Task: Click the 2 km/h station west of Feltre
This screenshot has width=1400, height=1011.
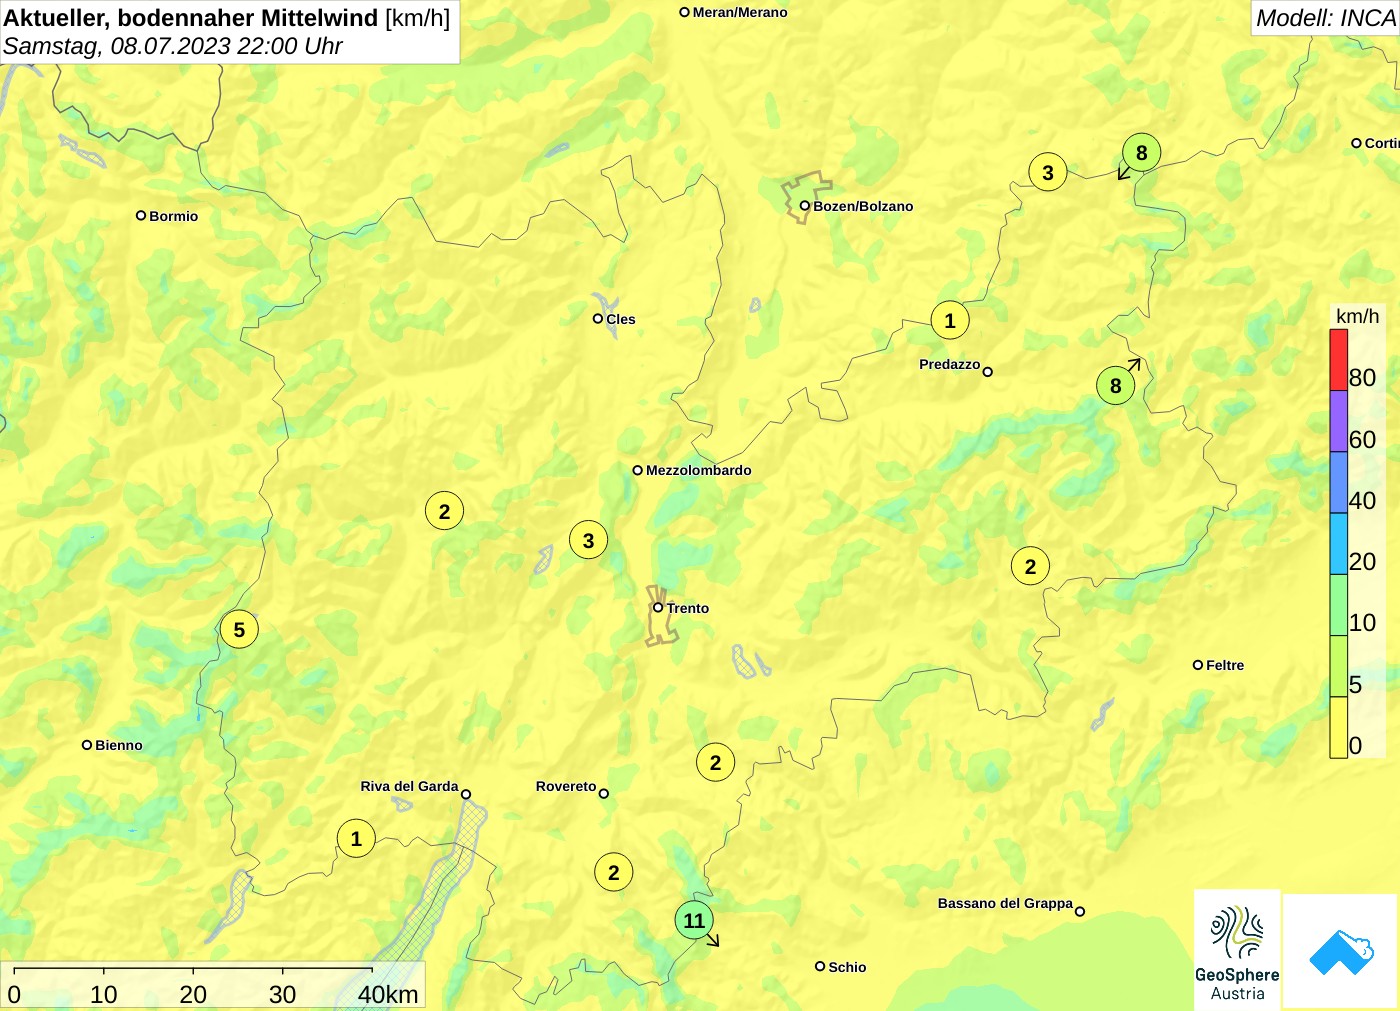Action: pos(1031,566)
